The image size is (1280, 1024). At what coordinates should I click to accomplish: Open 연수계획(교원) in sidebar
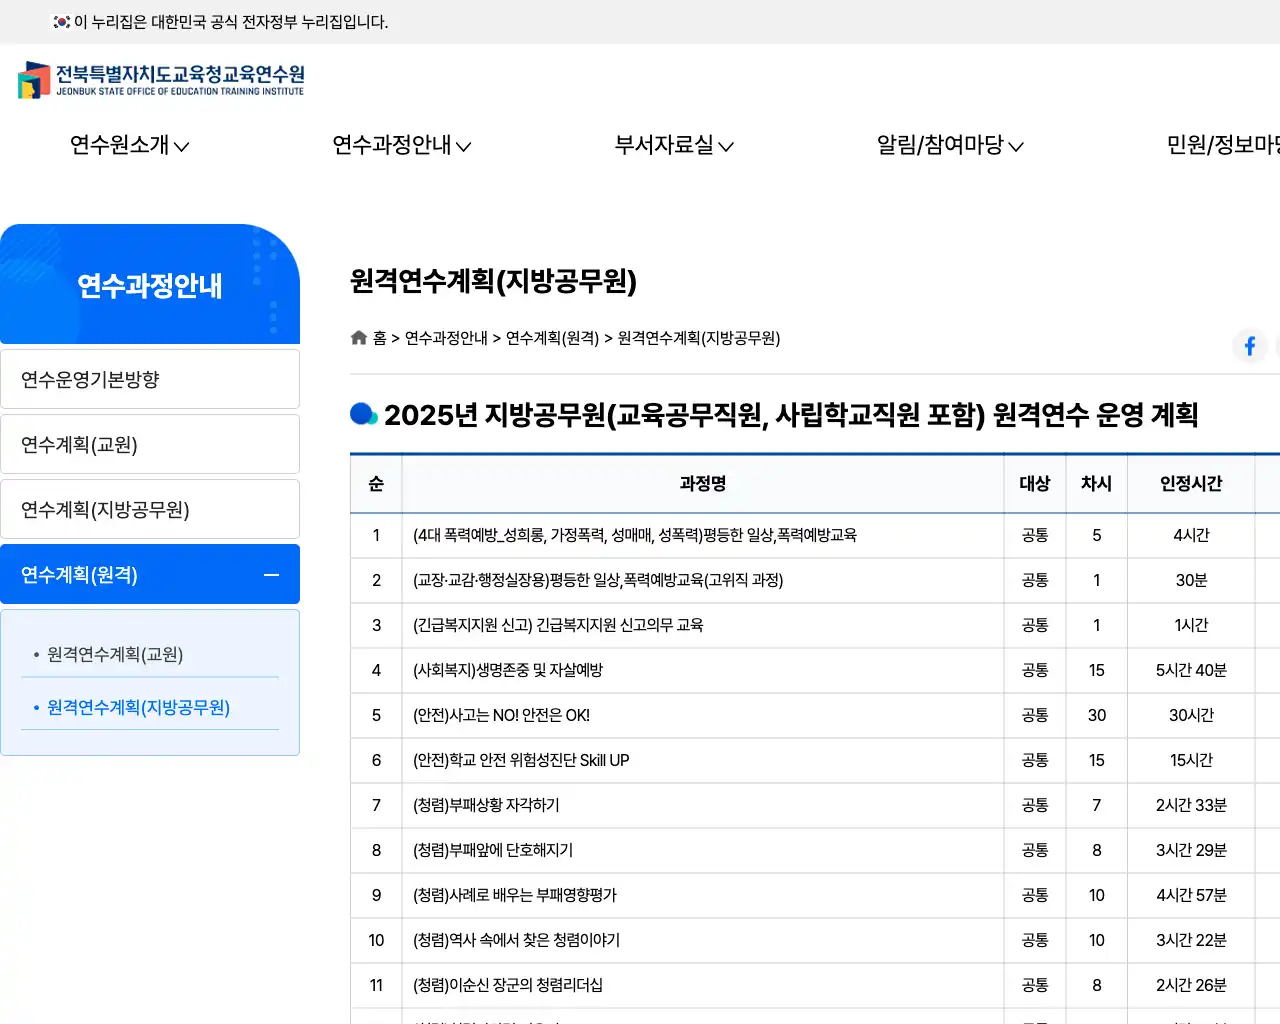[x=150, y=444]
